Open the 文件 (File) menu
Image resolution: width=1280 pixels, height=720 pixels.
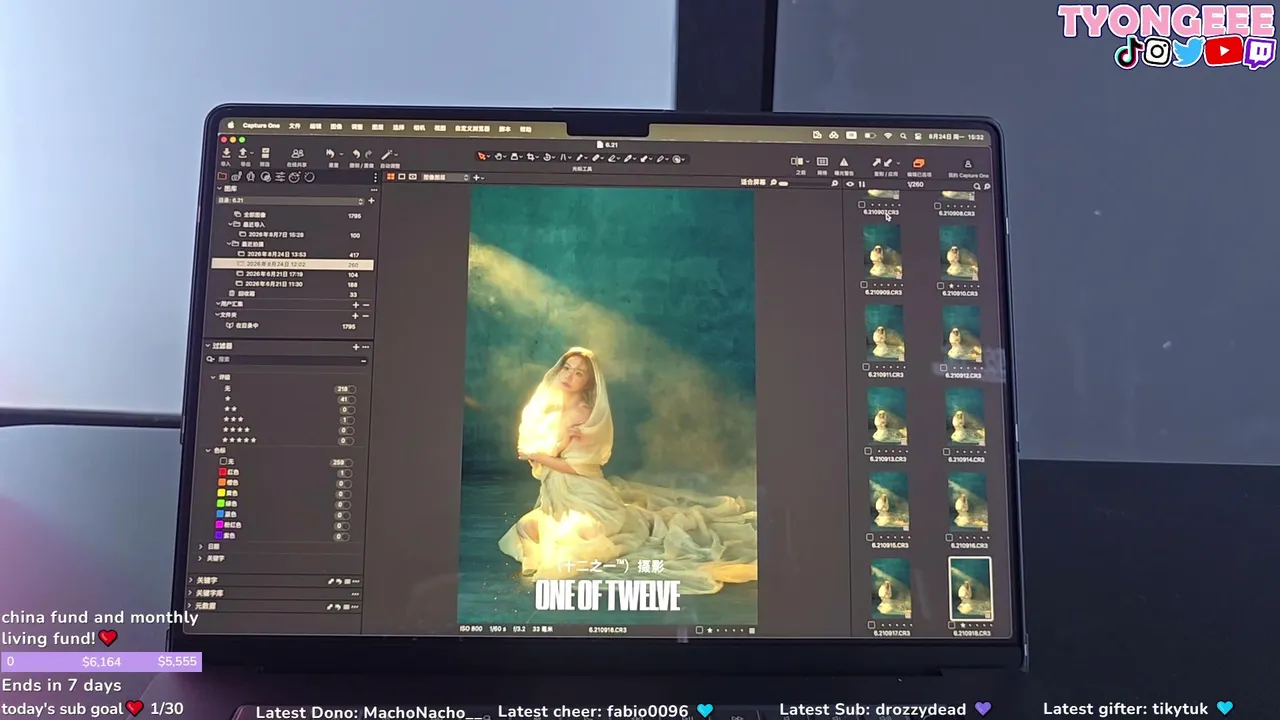click(294, 126)
